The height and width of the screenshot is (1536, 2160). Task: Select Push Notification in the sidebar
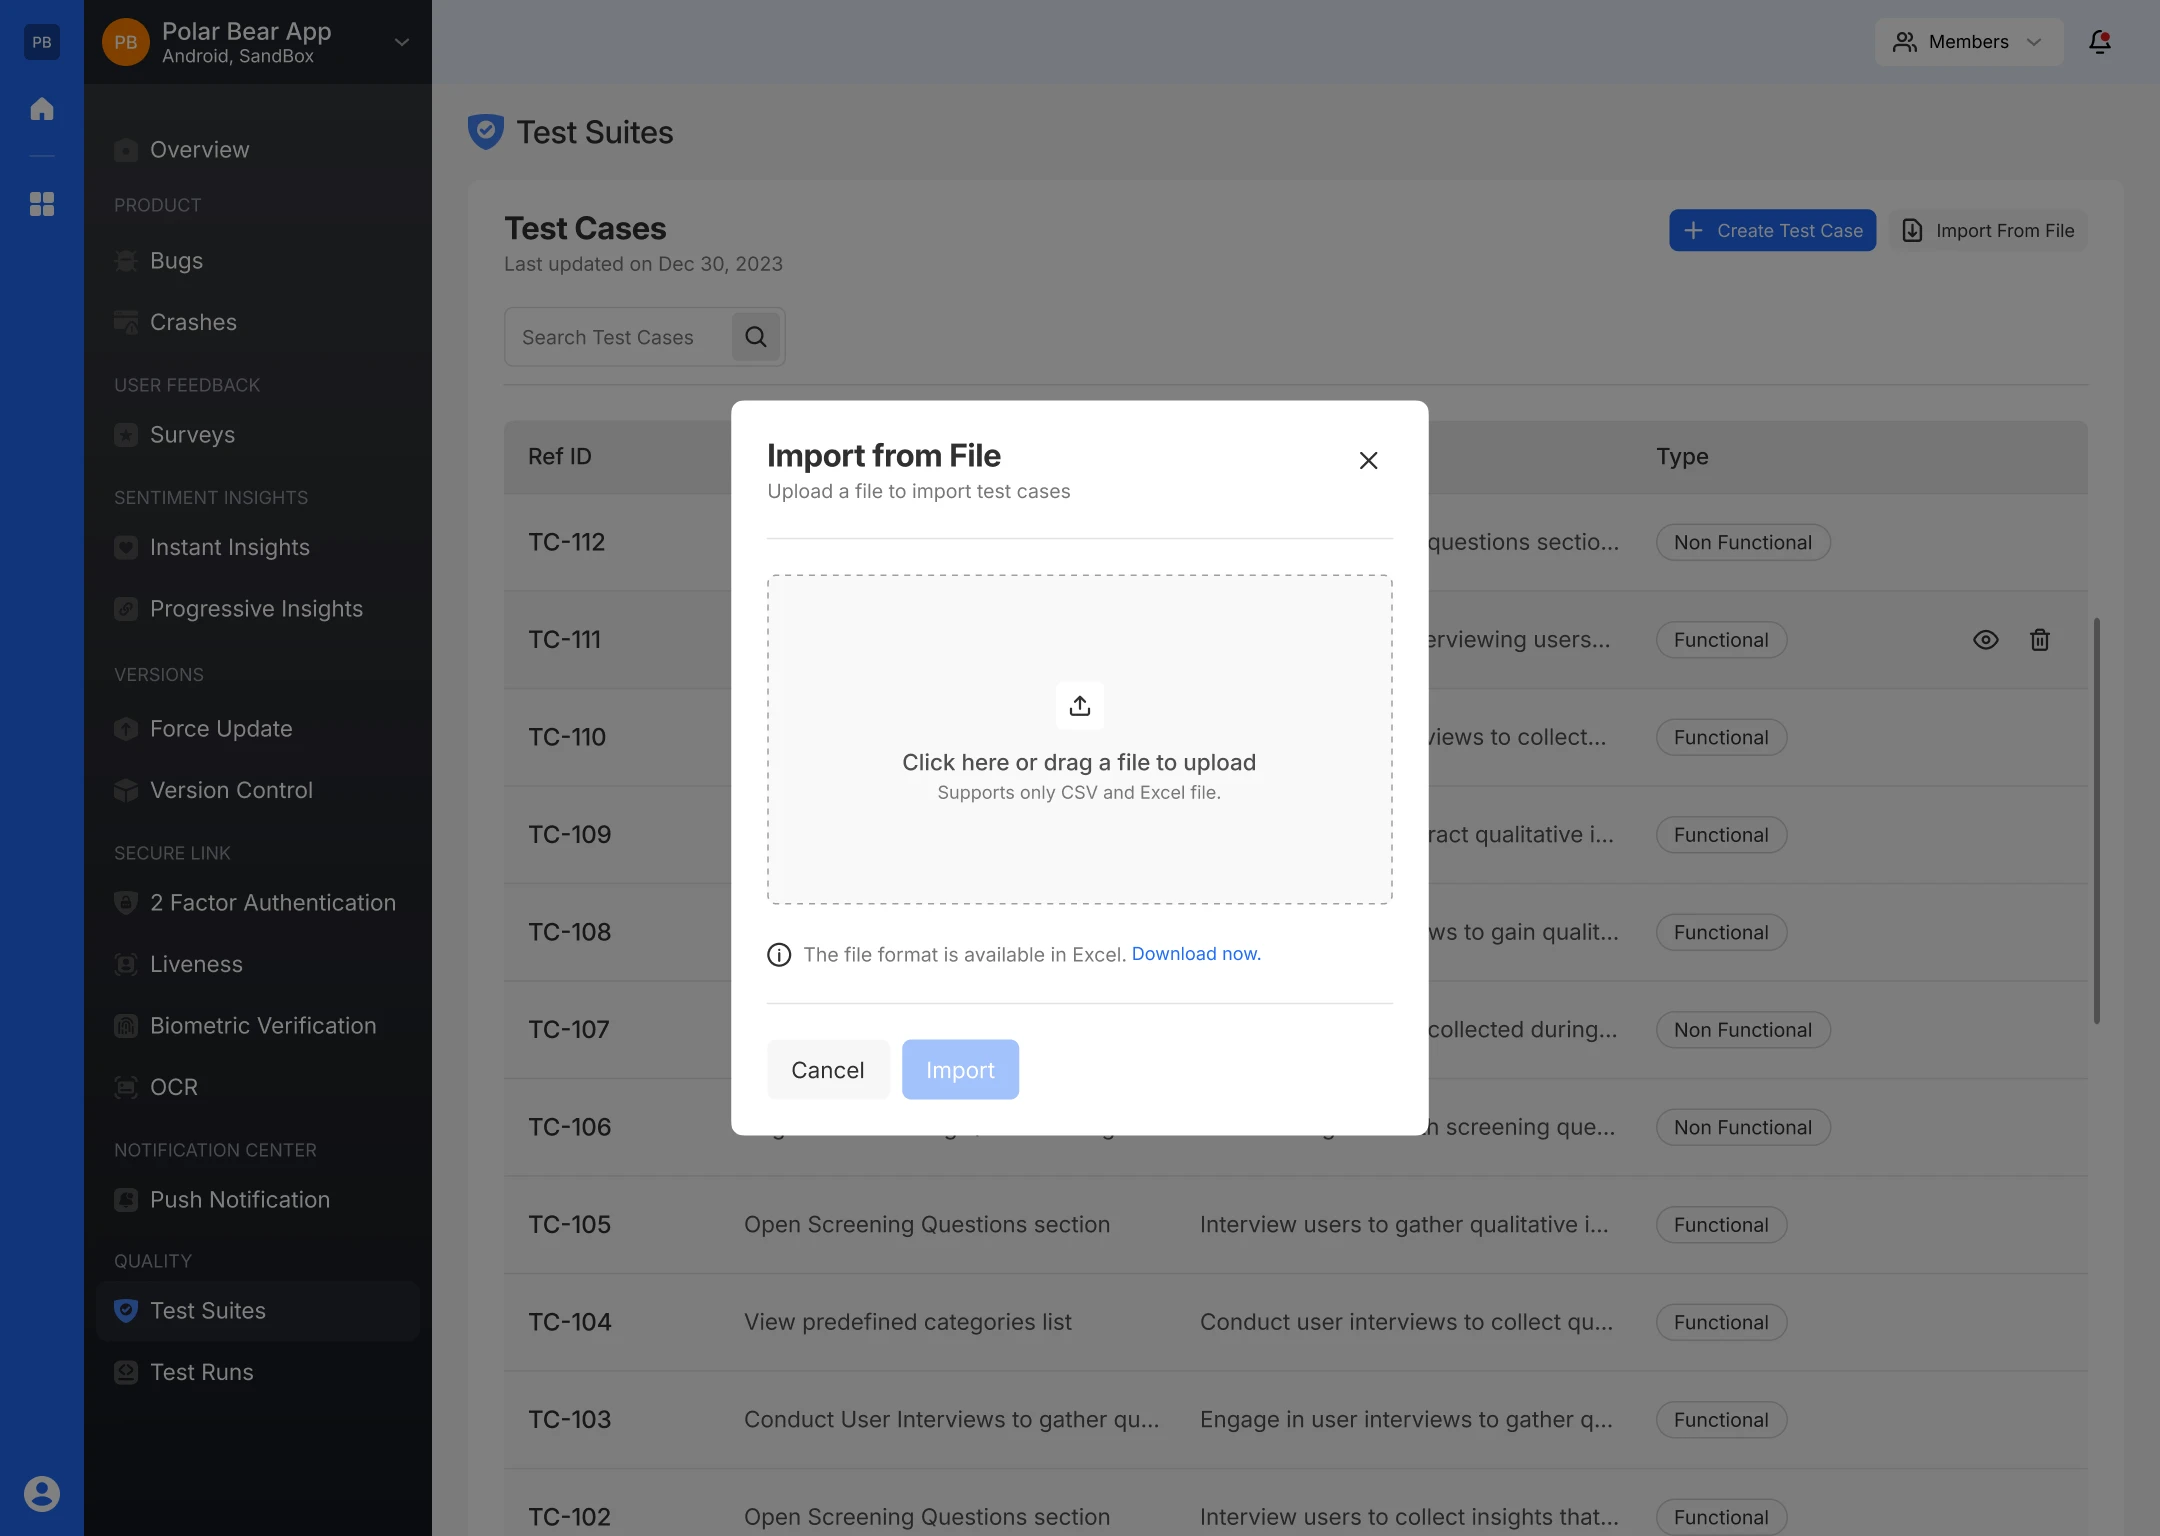click(239, 1200)
